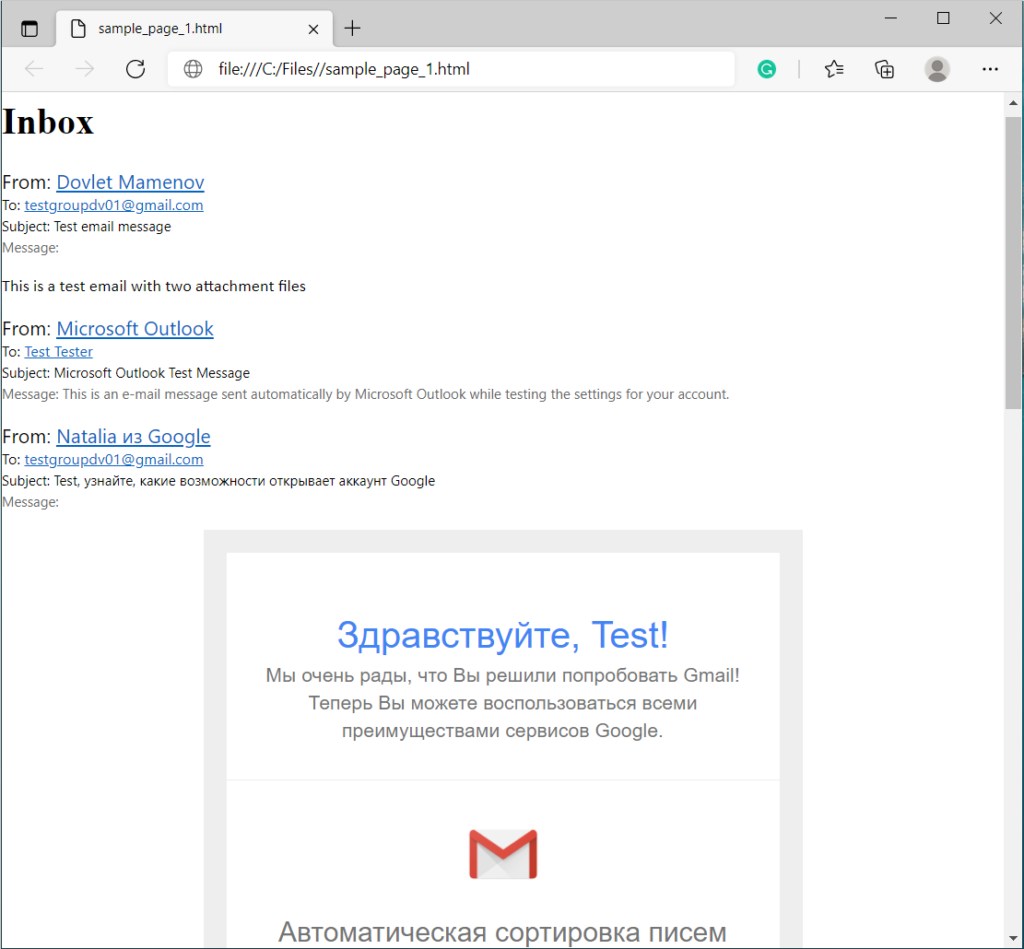Viewport: 1024px width, 949px height.
Task: Click first testgroupdv01@gmail.com recipient link
Action: [x=114, y=205]
